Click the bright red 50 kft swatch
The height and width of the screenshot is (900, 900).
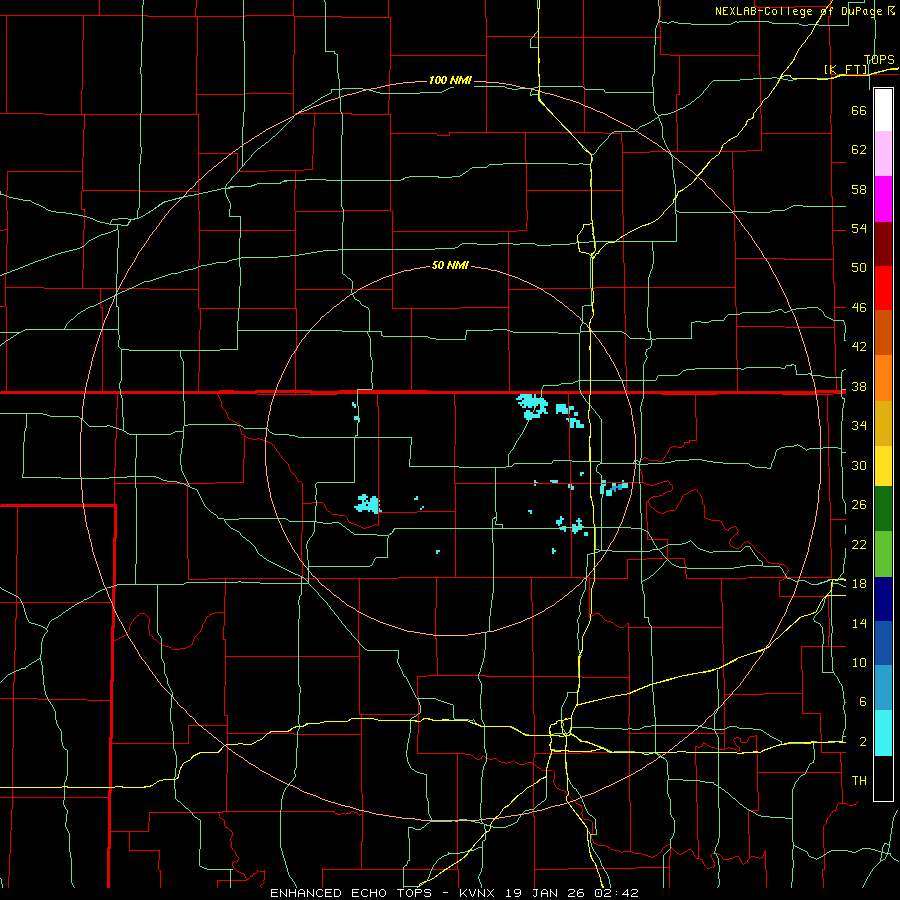(x=883, y=288)
